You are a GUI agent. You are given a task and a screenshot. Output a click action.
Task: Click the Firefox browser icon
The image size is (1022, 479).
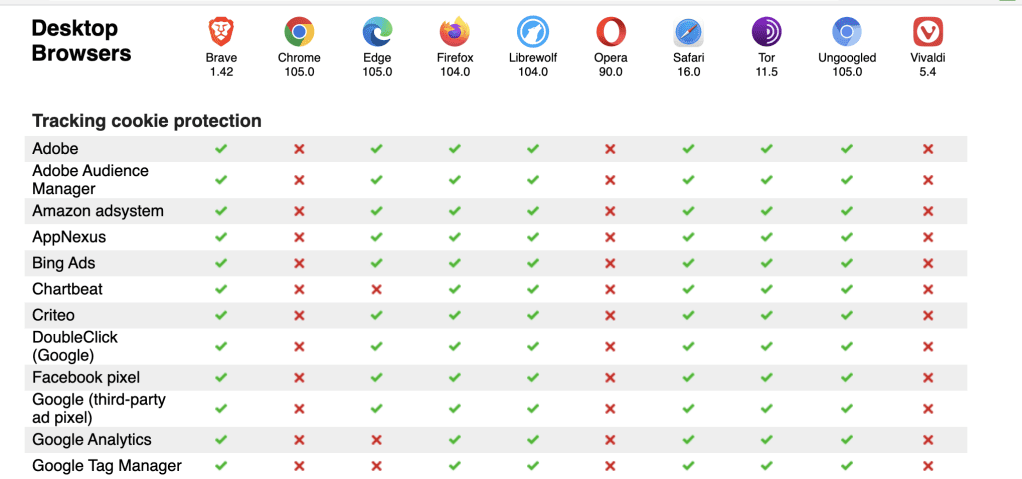pos(455,32)
